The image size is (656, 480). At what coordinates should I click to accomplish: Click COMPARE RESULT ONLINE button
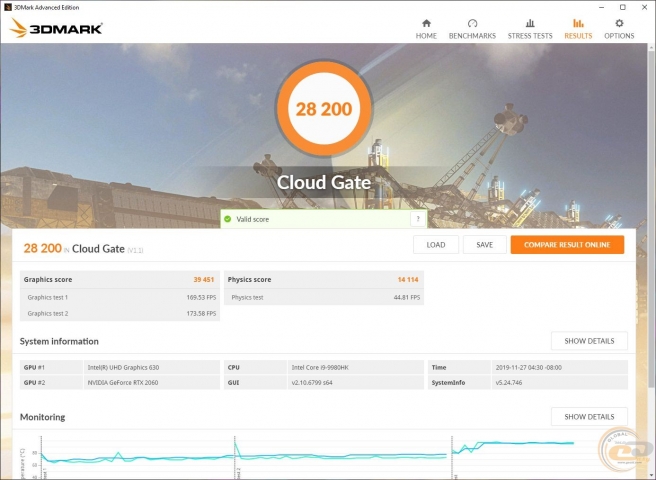pos(567,245)
